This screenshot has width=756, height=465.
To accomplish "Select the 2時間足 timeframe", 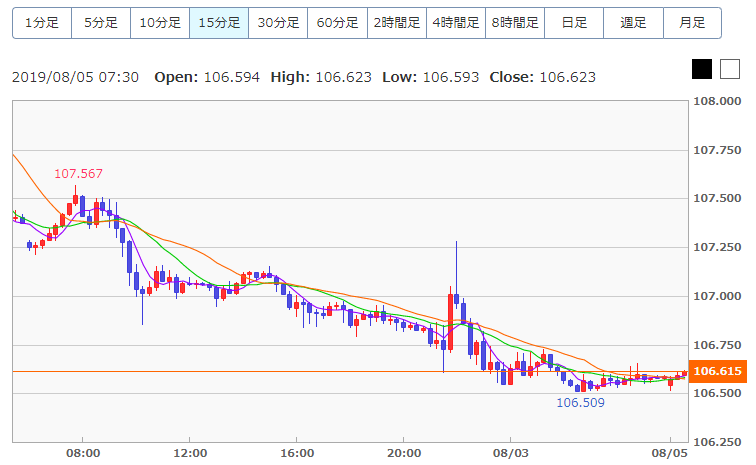I will [x=396, y=22].
